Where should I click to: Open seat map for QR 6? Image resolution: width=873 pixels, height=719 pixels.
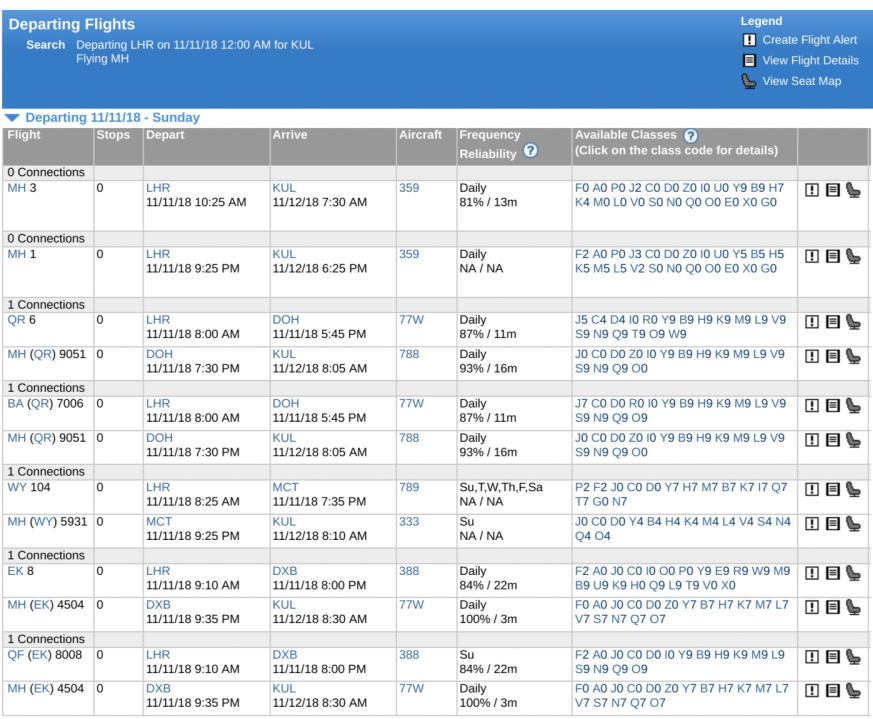tap(853, 322)
